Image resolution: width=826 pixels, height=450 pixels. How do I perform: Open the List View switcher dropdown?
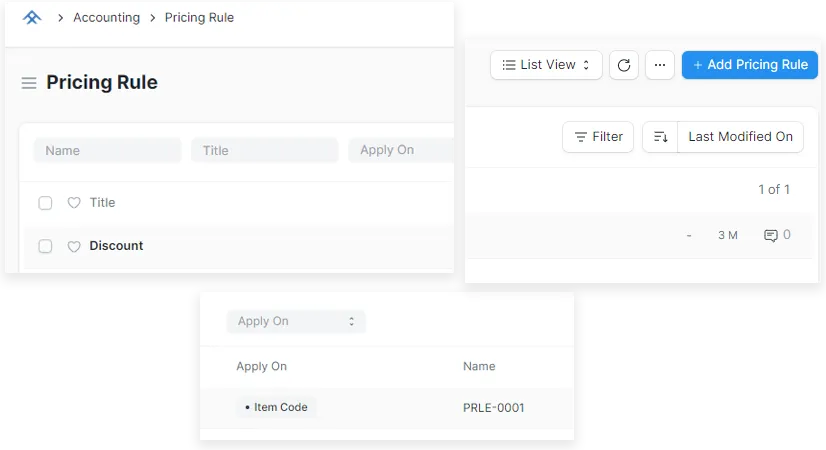(546, 65)
